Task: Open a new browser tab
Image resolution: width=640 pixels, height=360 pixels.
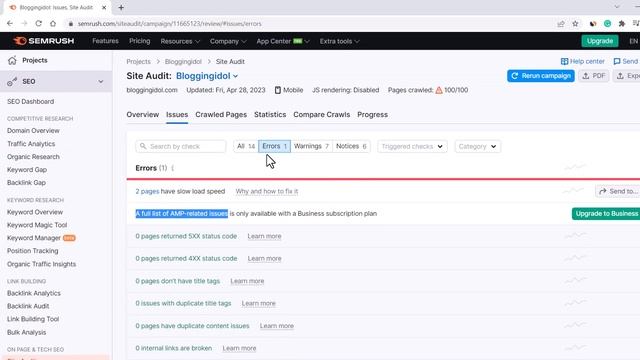Action: click(121, 7)
